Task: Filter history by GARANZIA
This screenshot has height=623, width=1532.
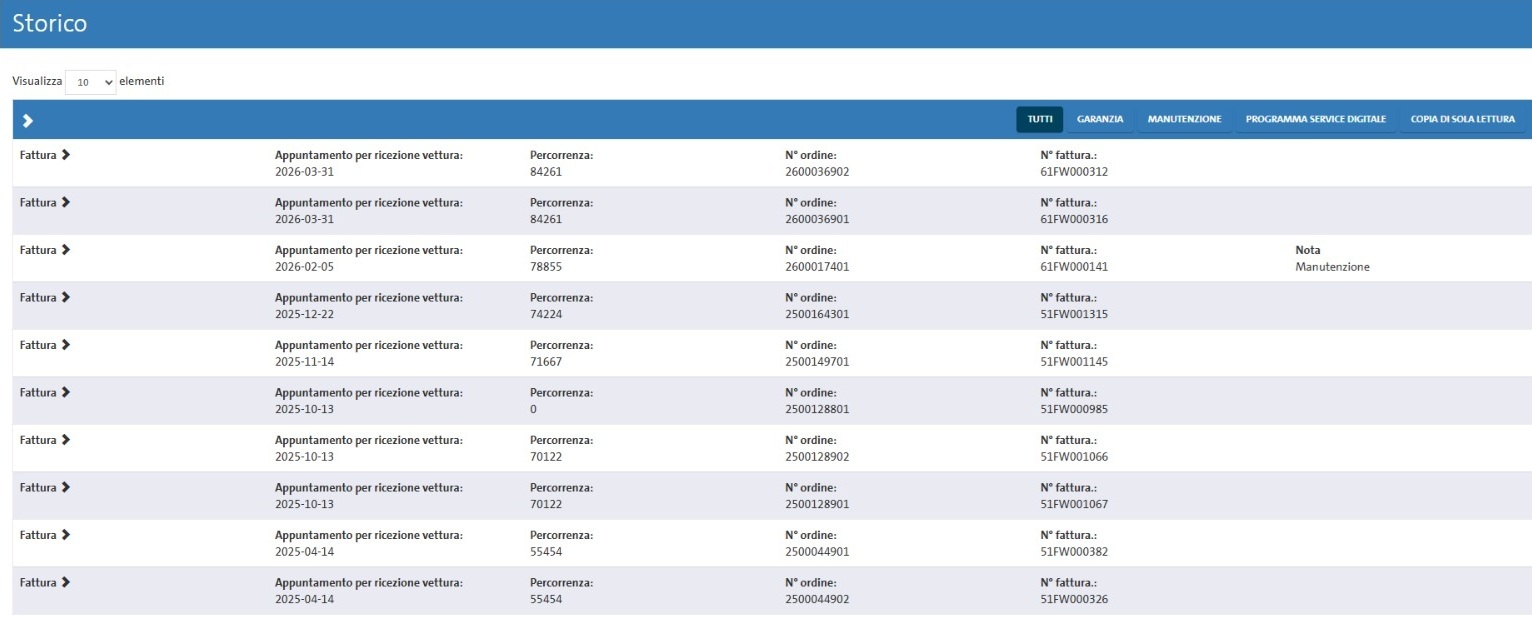Action: point(1100,119)
